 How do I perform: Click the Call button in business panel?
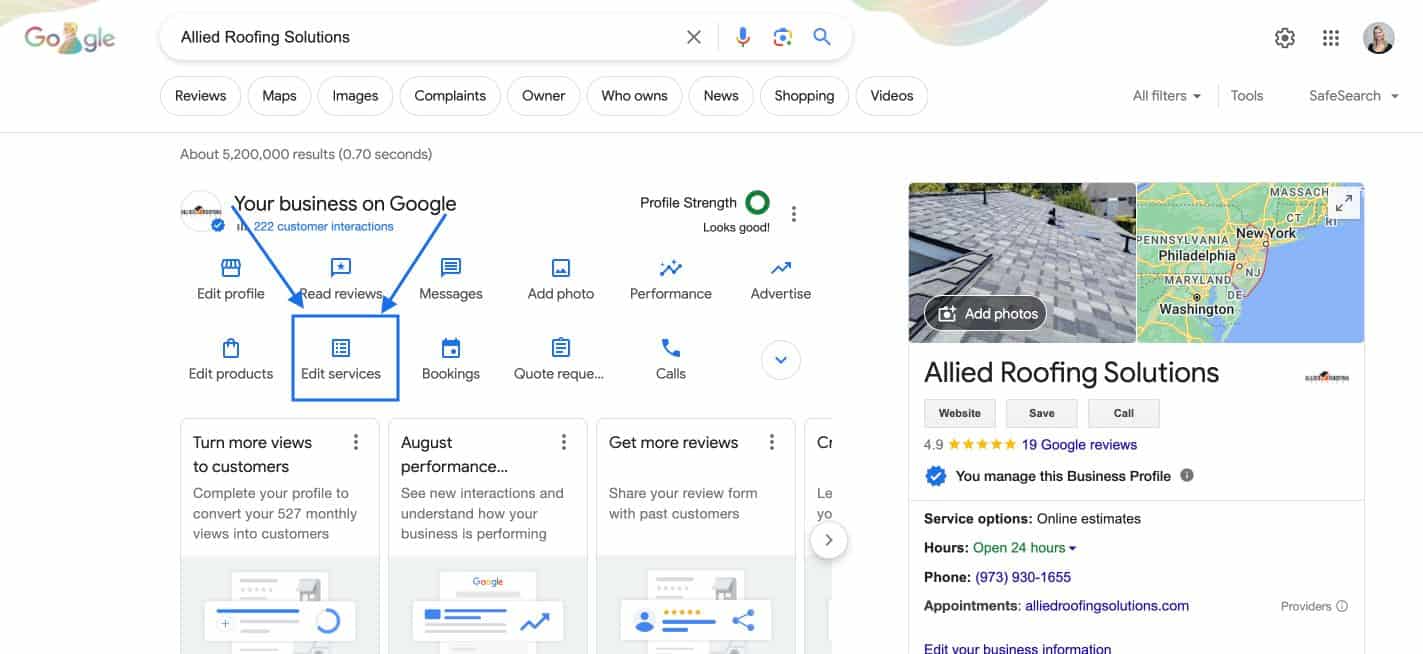[1124, 413]
